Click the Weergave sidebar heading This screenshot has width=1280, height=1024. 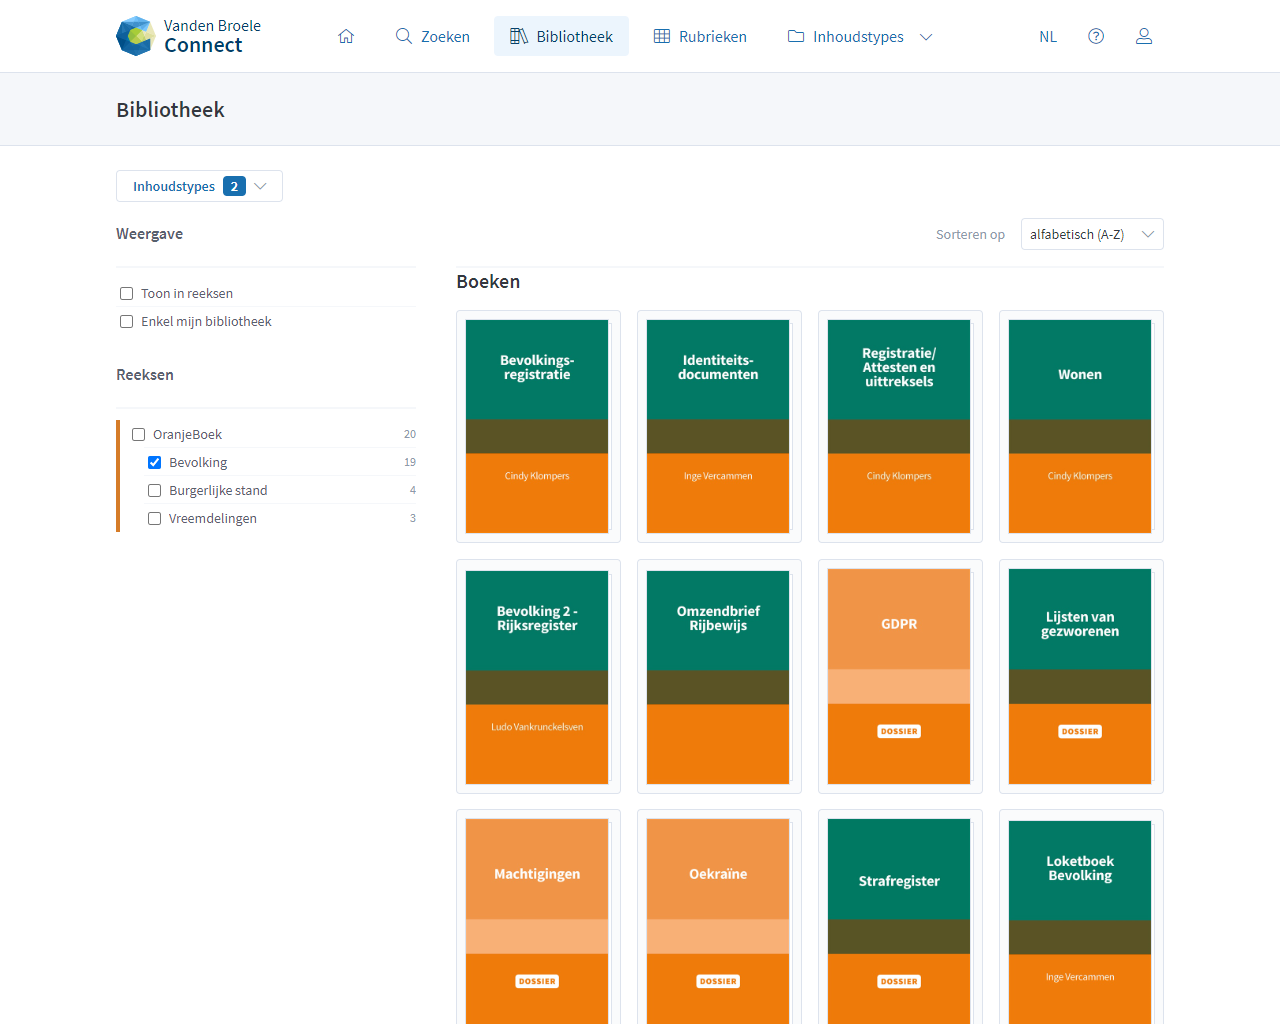150,234
